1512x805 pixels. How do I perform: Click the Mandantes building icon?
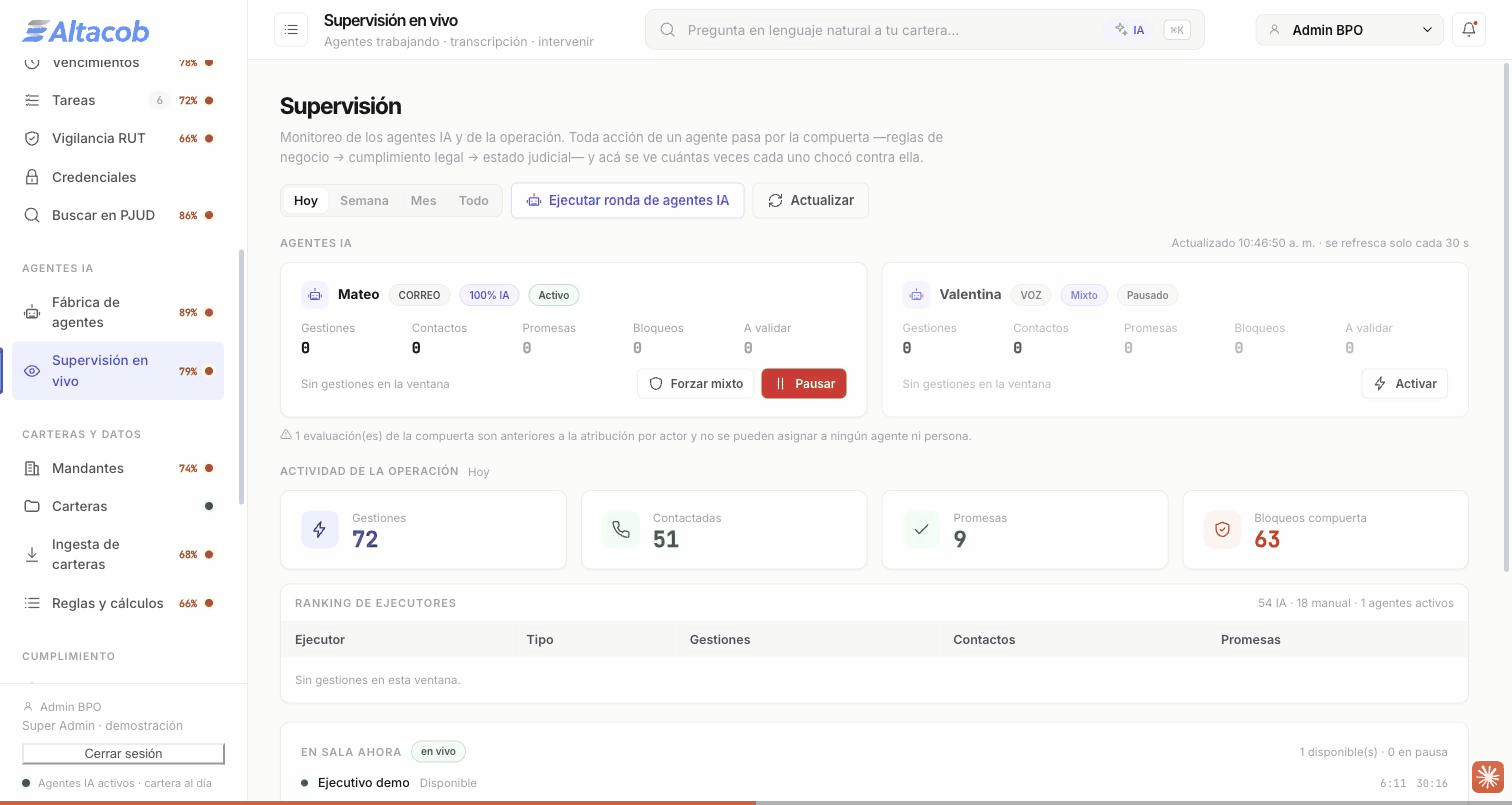point(32,468)
